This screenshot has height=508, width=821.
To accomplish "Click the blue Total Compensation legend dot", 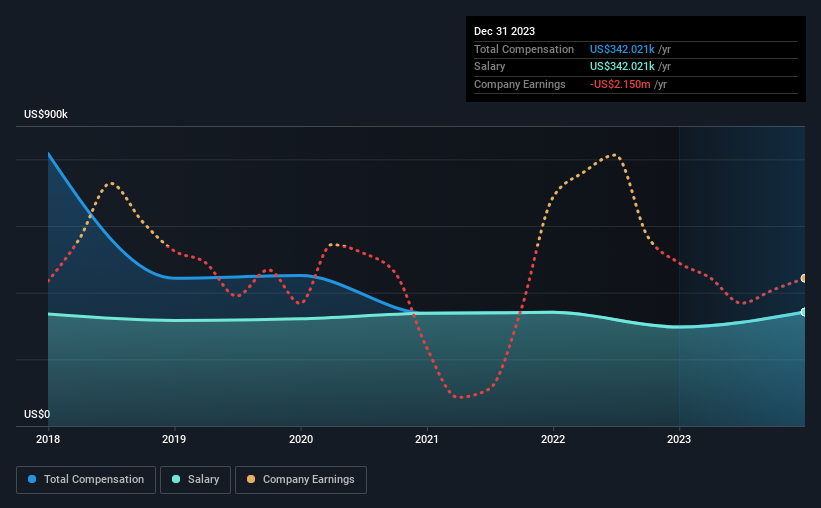I will click(32, 479).
